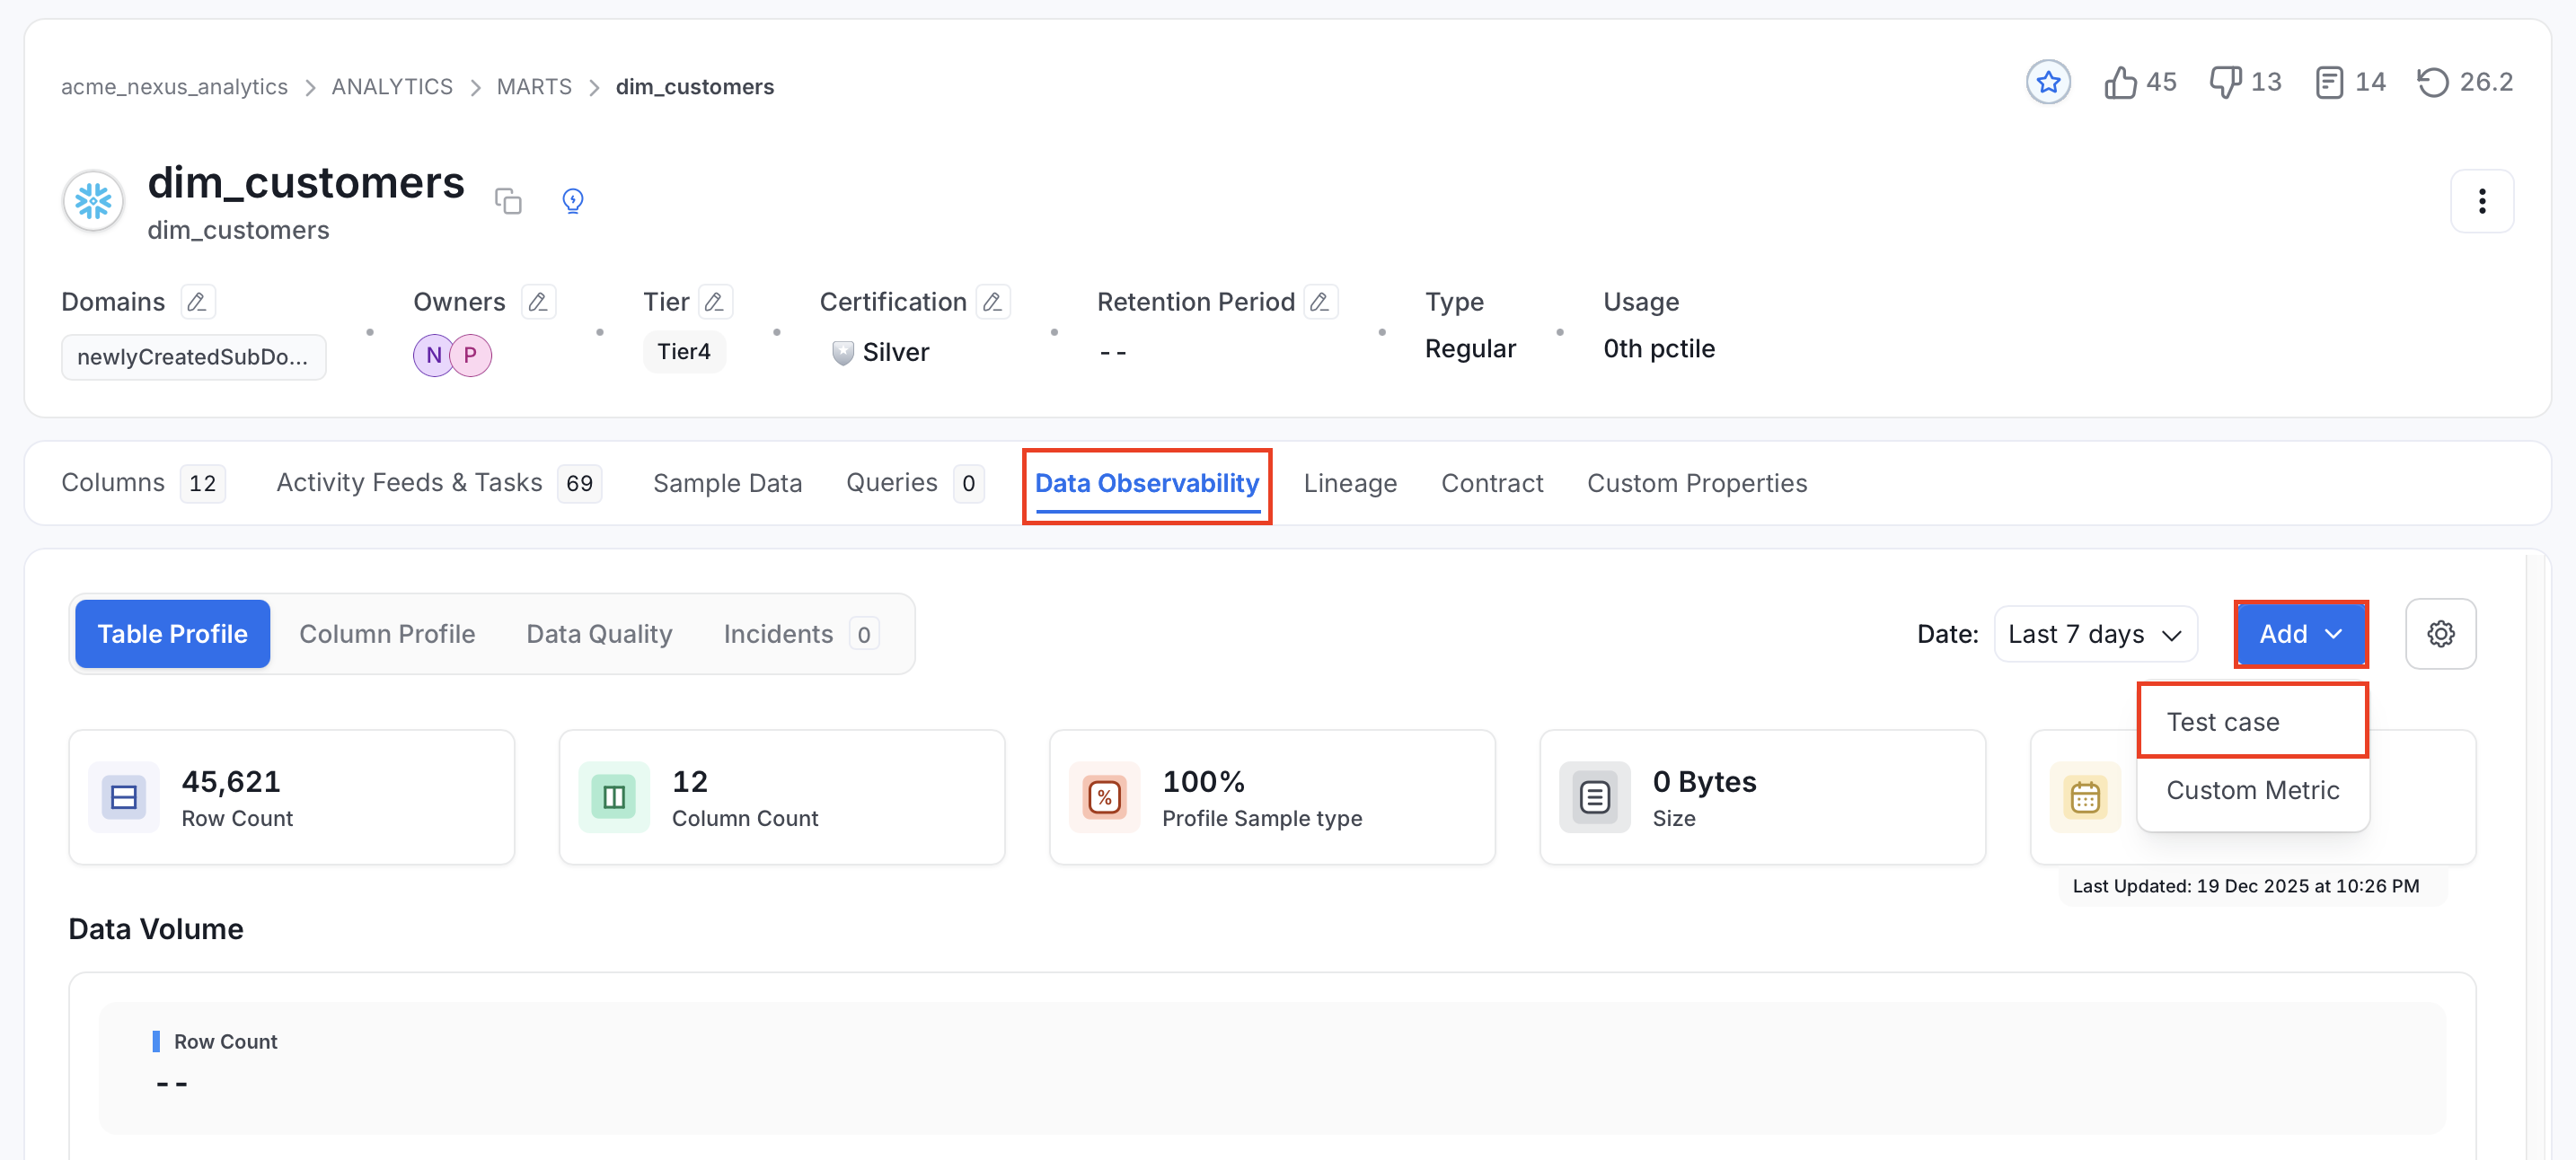Select Test case from Add menu
Image resolution: width=2576 pixels, height=1160 pixels.
(x=2252, y=721)
